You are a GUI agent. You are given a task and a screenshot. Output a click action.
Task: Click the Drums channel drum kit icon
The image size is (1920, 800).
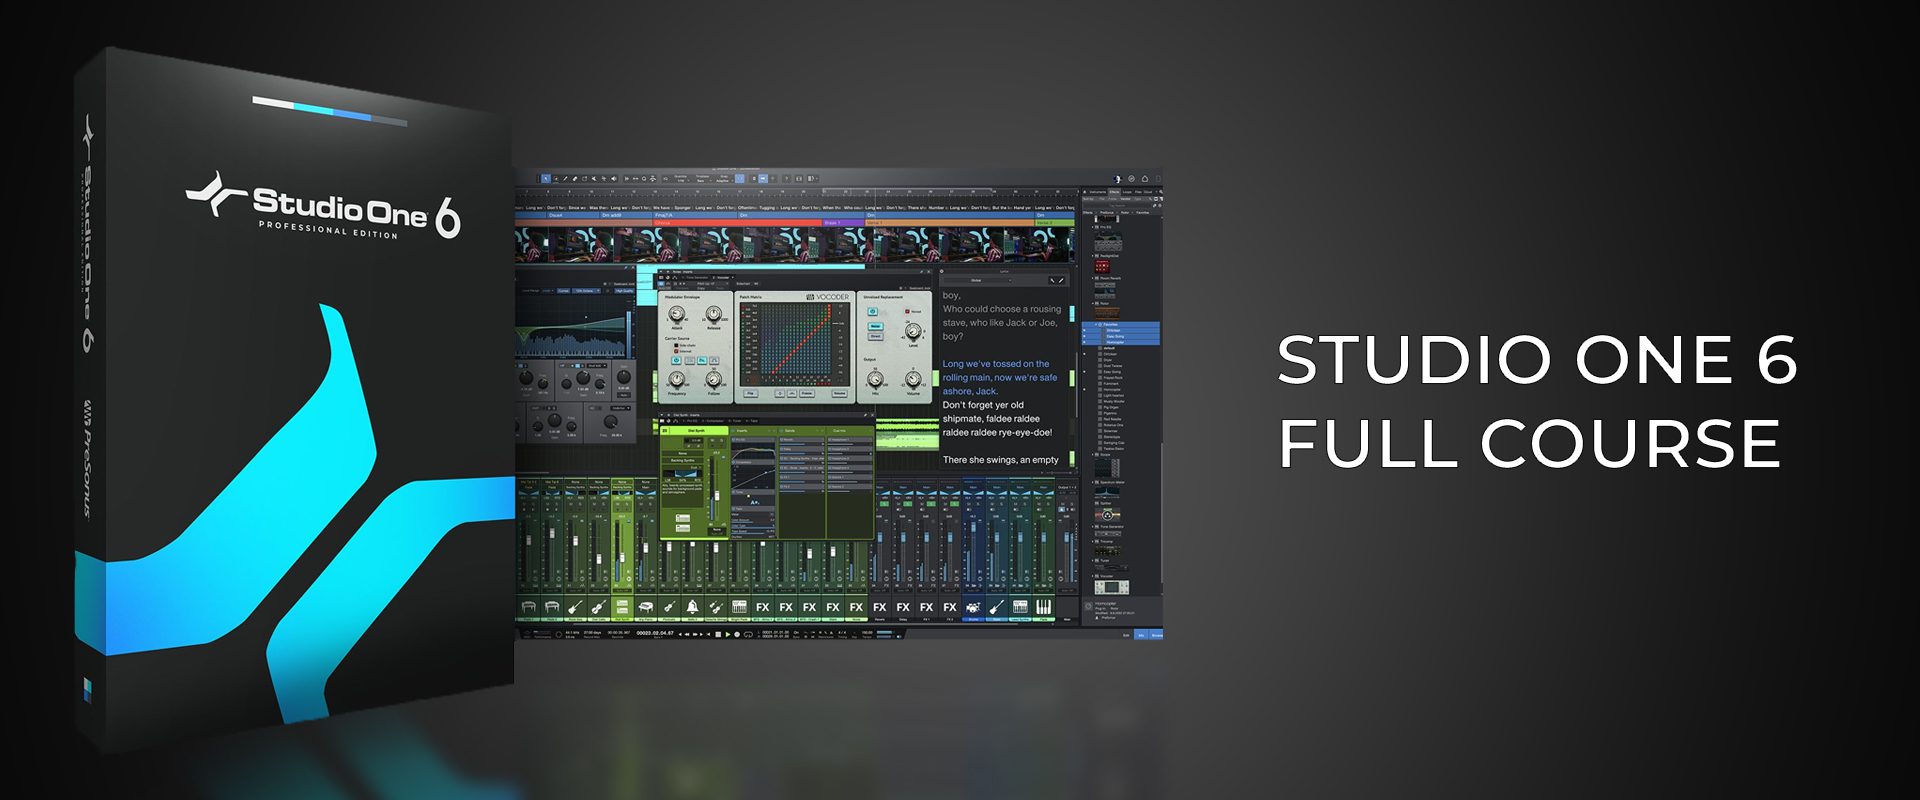(x=973, y=607)
